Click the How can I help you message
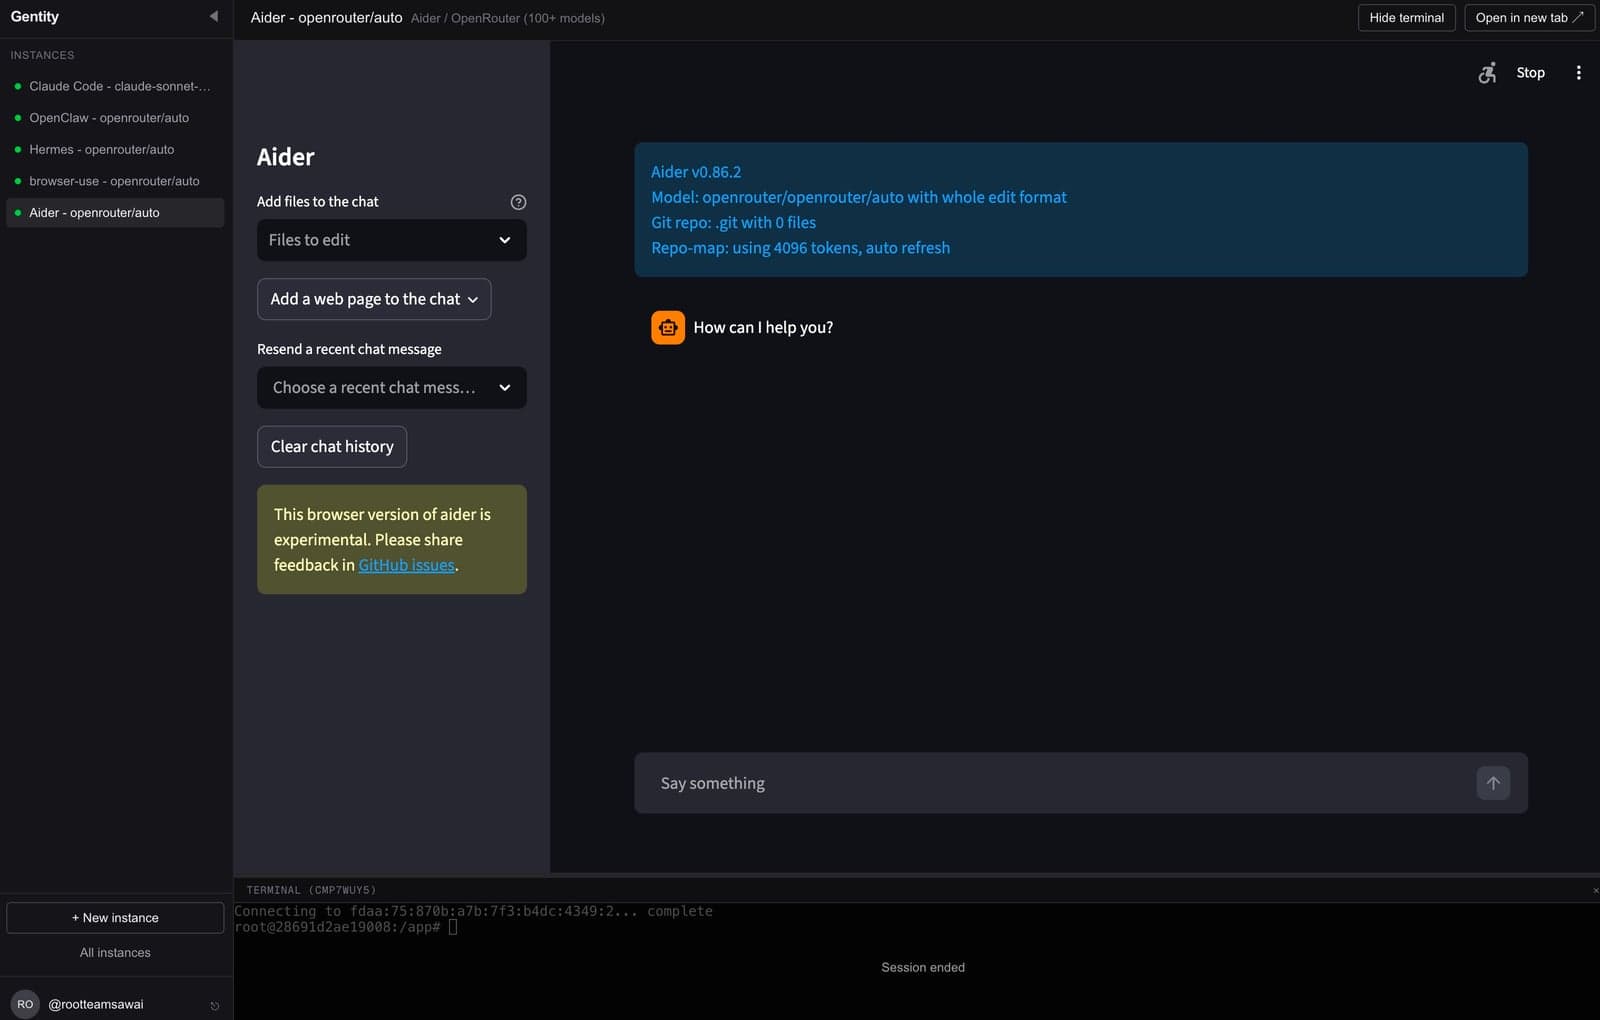1600x1020 pixels. (763, 328)
